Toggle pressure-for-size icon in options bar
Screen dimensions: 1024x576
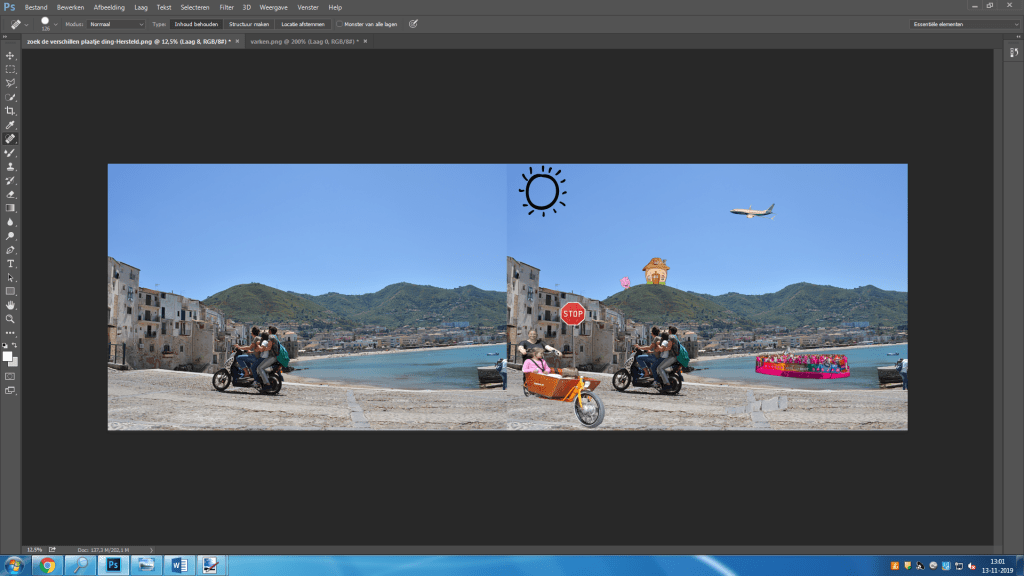point(414,23)
